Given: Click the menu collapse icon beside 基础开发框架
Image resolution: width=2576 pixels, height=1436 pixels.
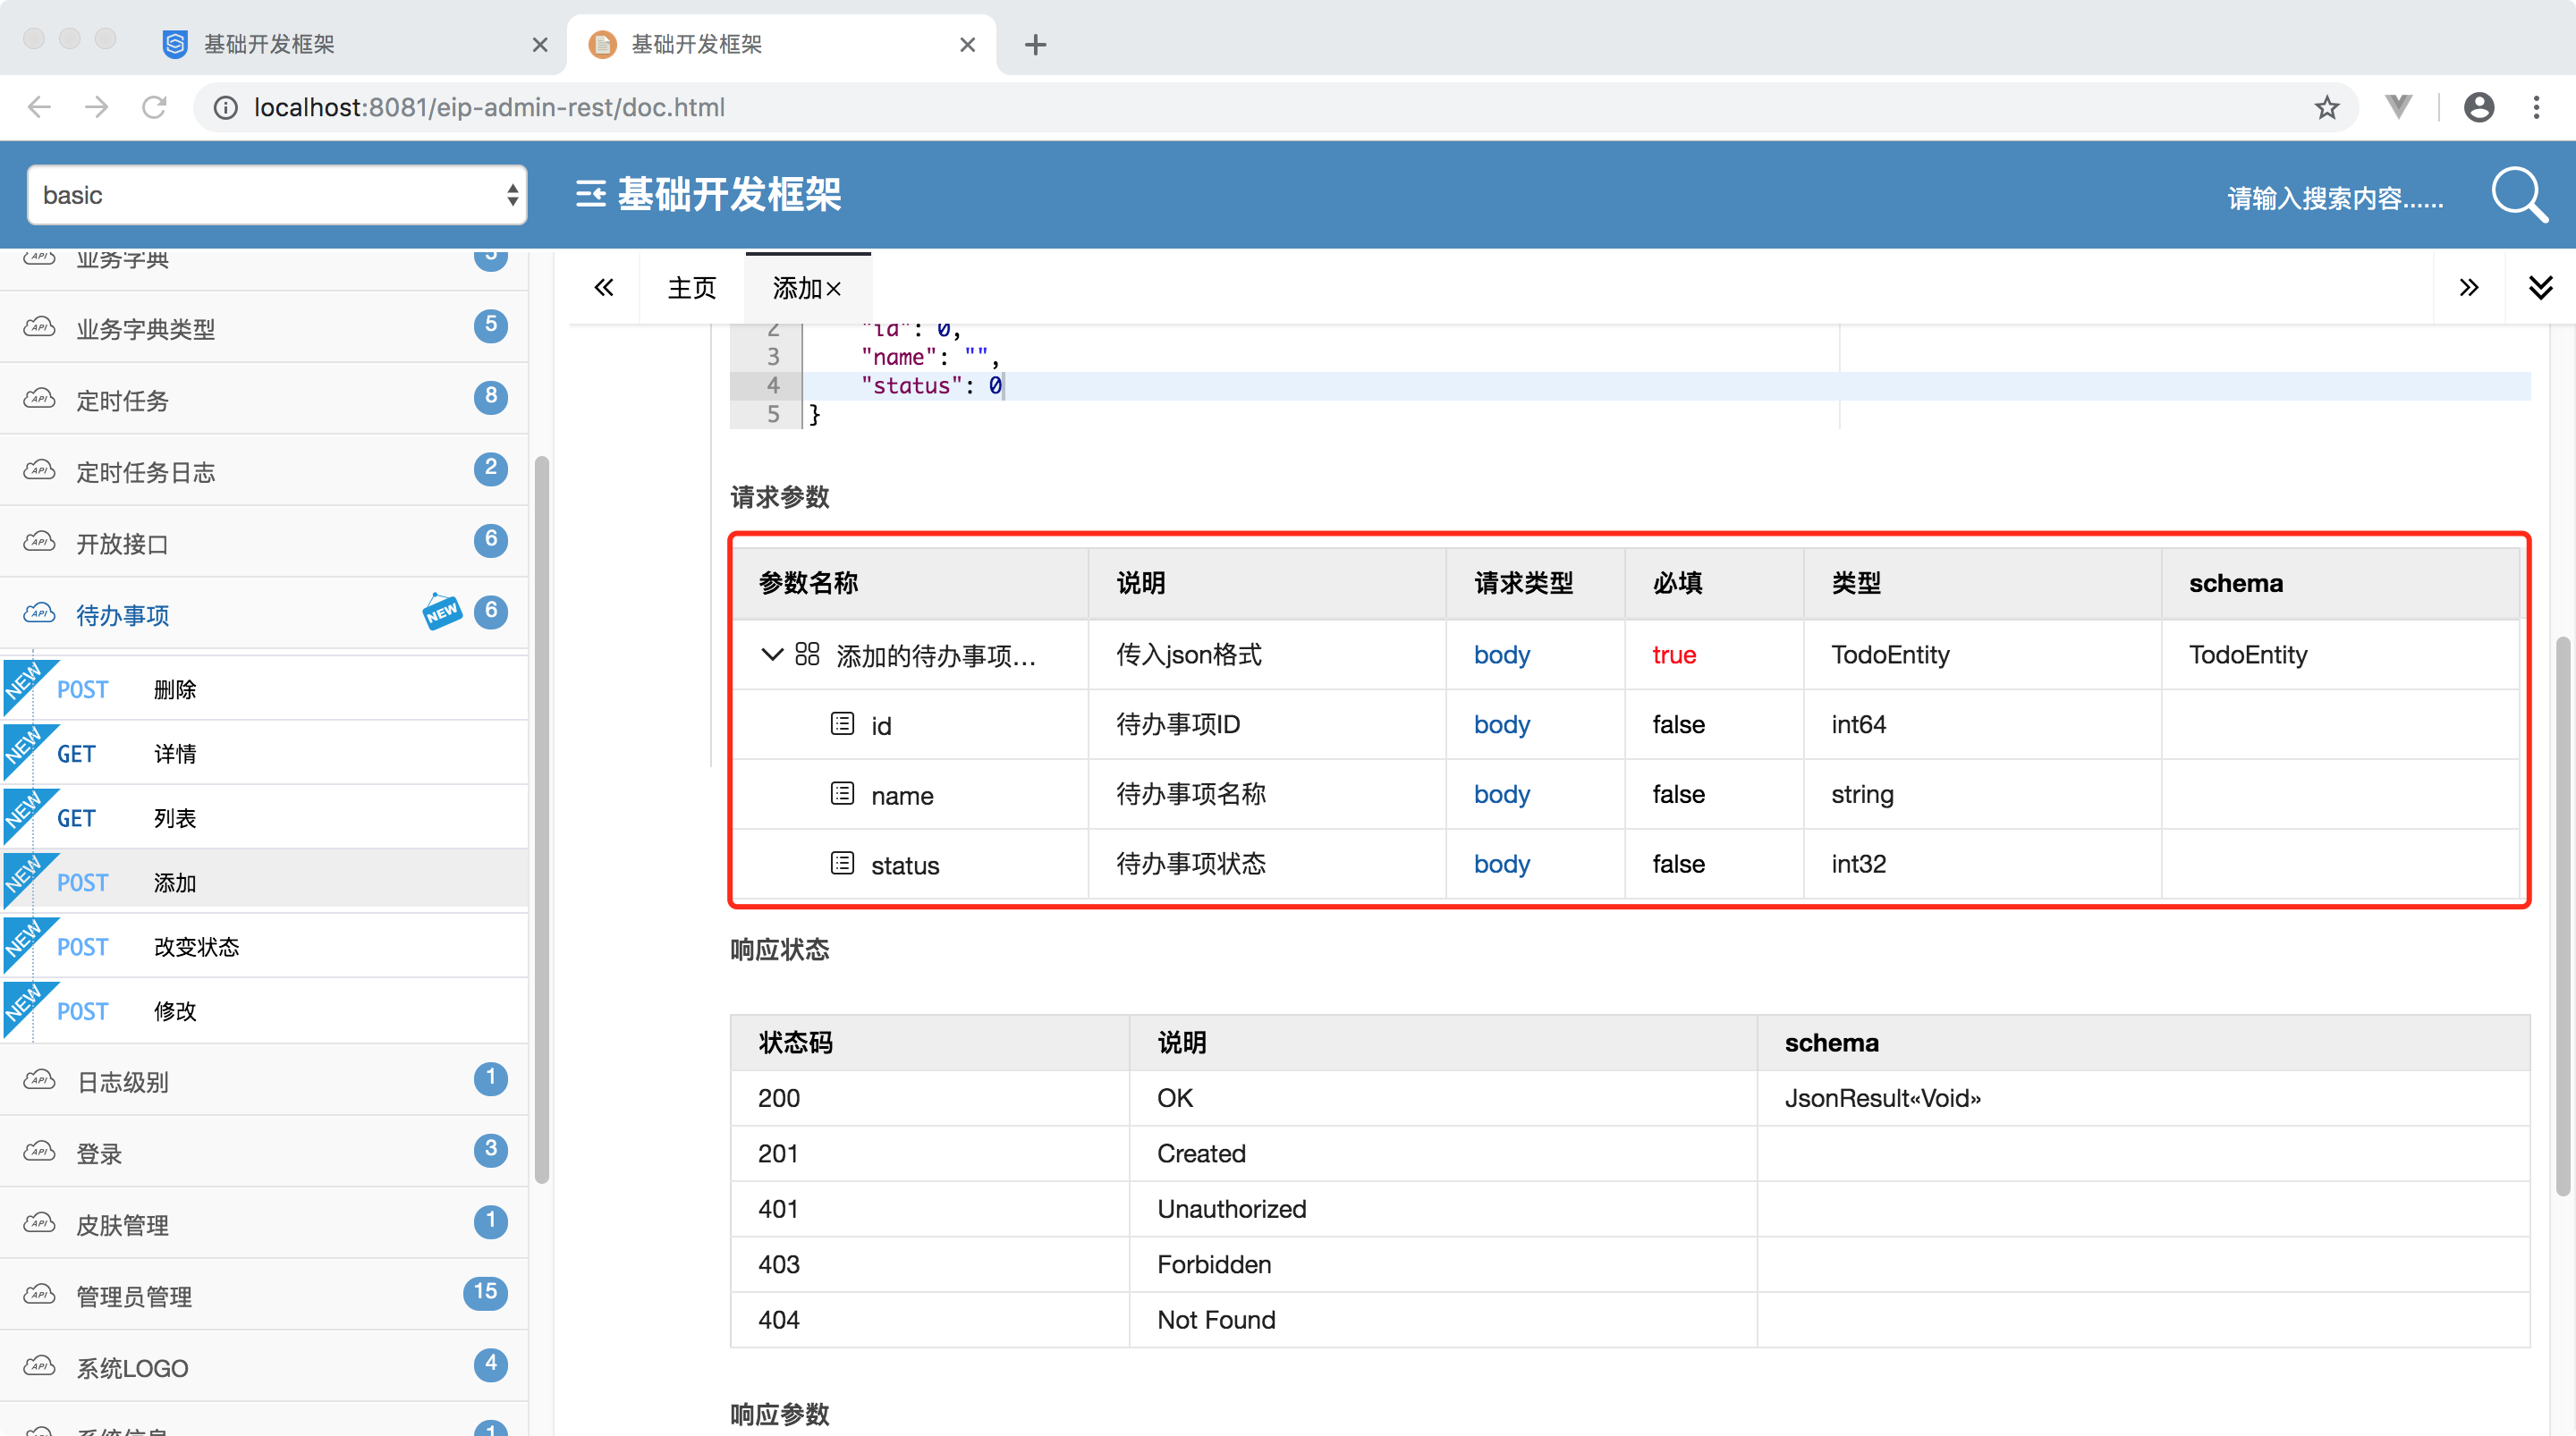Looking at the screenshot, I should (590, 194).
